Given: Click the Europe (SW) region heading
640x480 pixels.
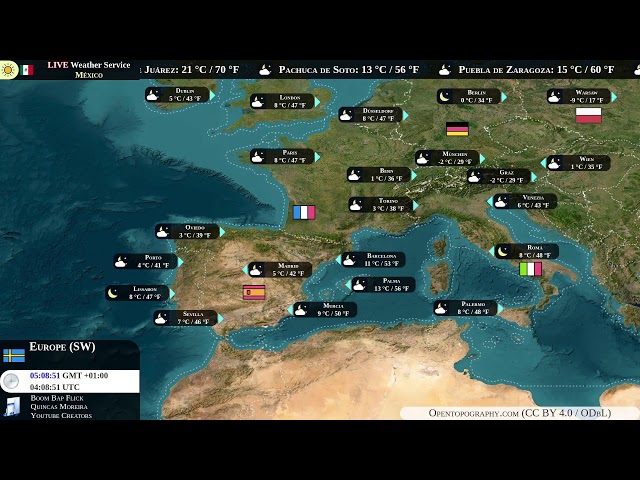Looking at the screenshot, I should (62, 347).
